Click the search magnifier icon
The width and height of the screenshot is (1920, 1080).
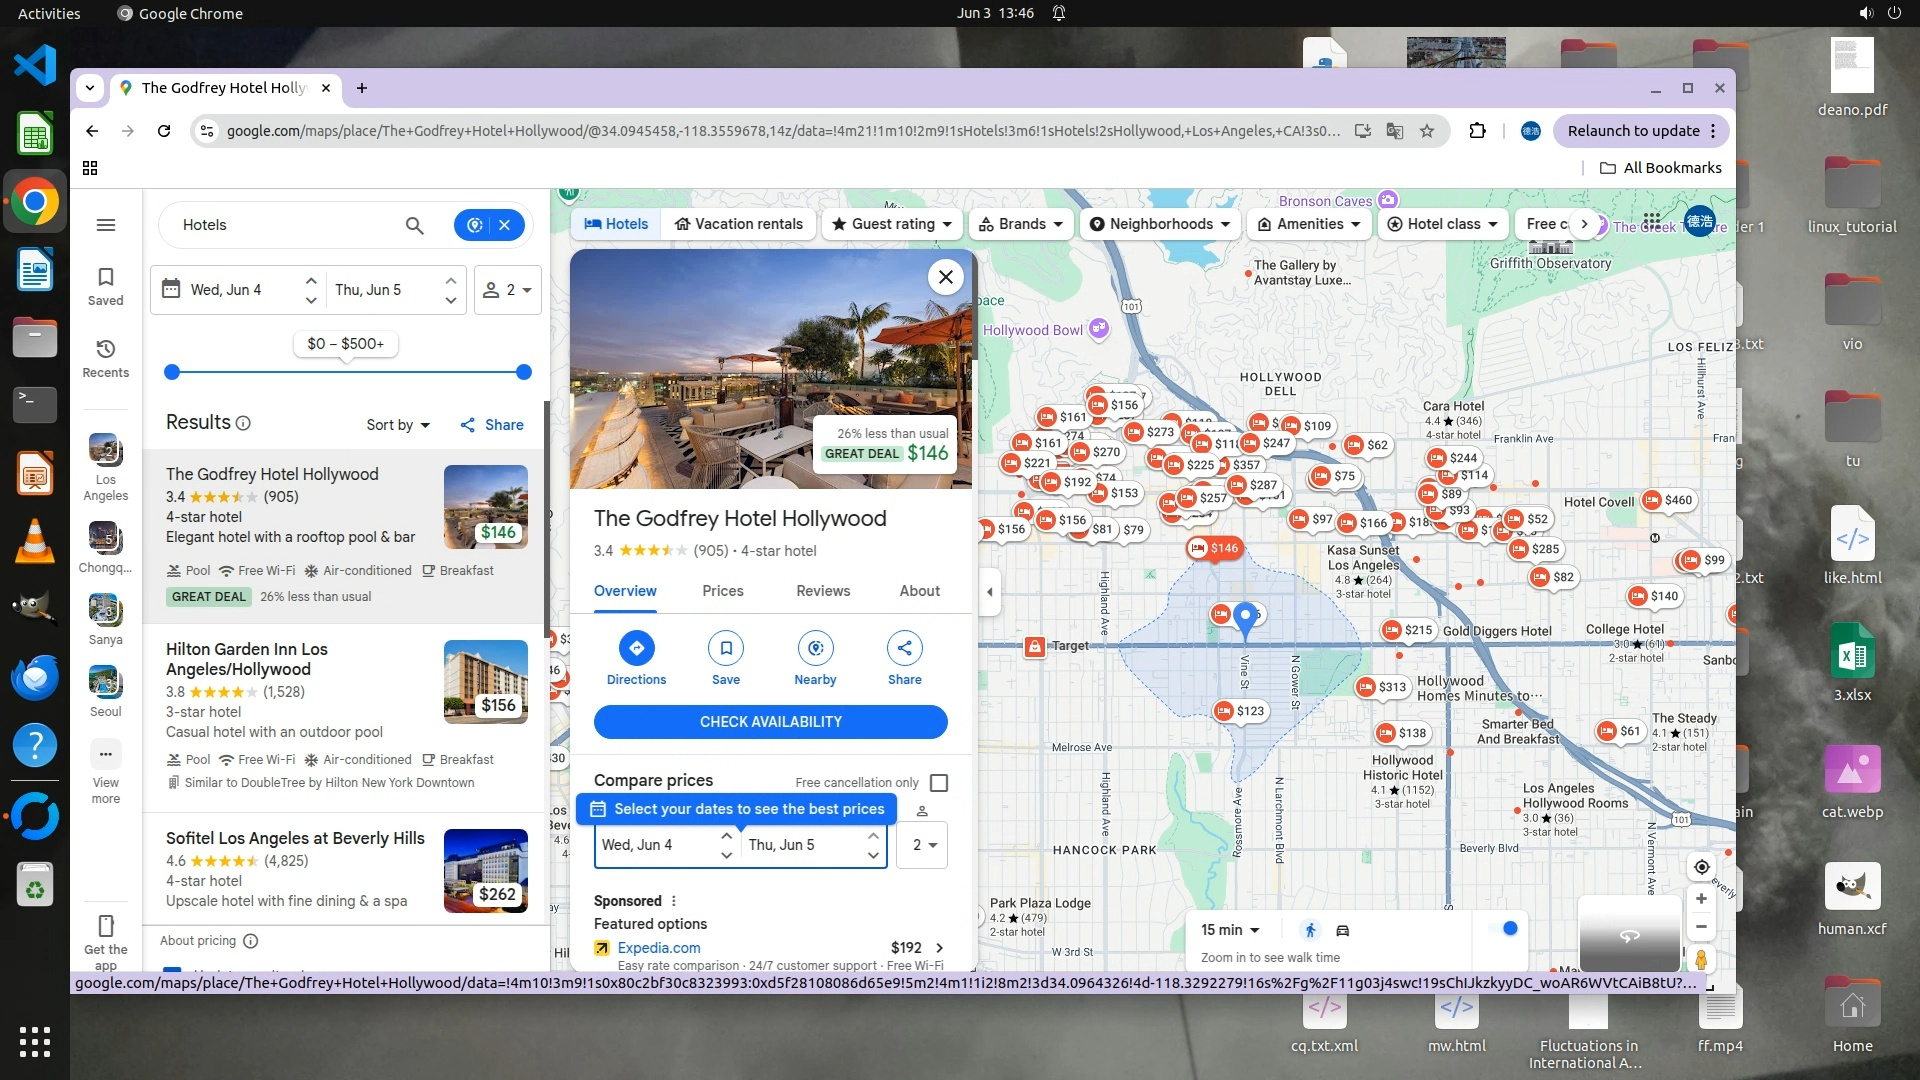[414, 225]
